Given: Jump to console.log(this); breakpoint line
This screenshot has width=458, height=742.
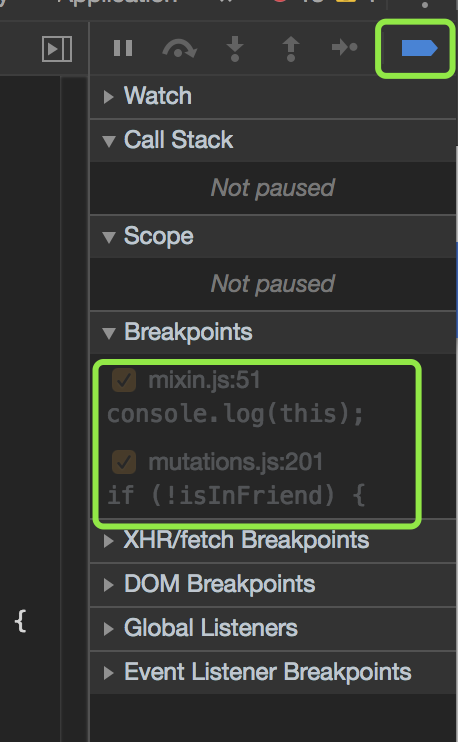Looking at the screenshot, I should click(235, 414).
